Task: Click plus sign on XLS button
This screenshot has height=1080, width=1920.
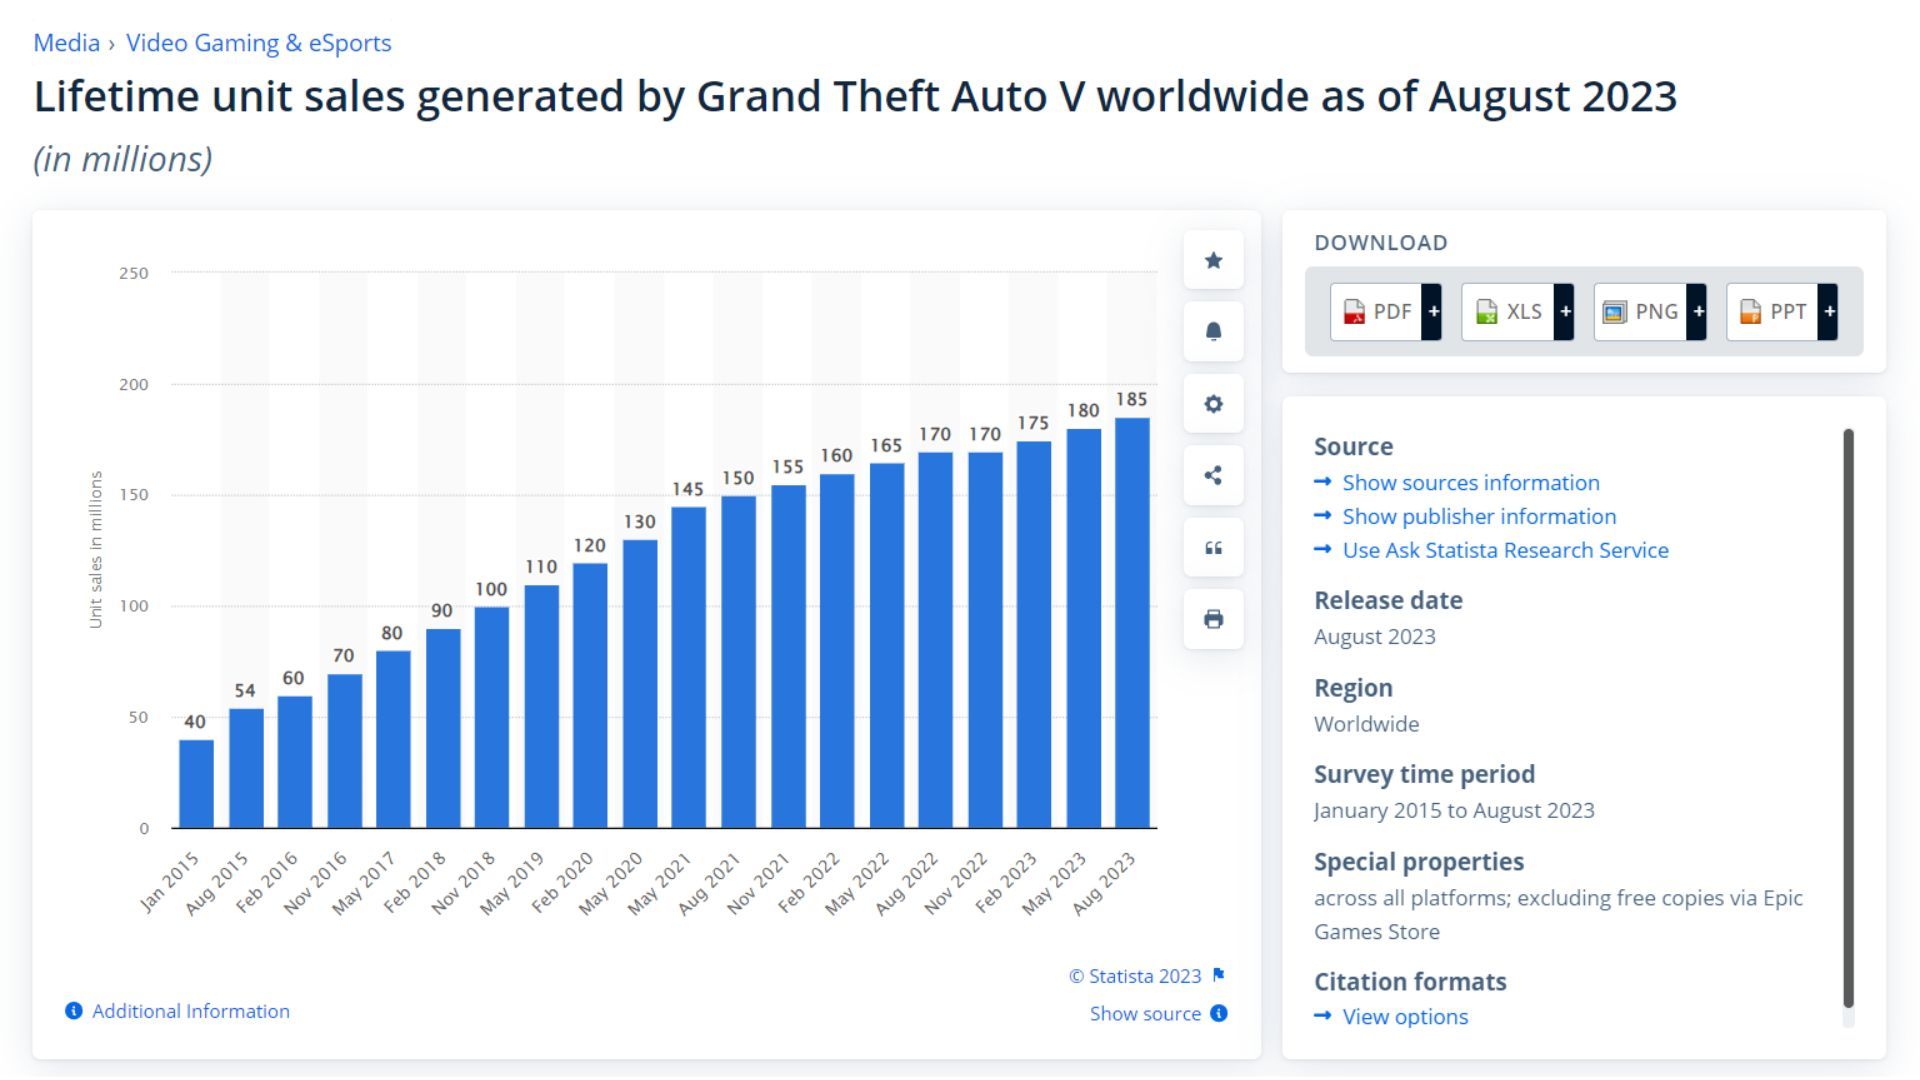Action: coord(1564,312)
